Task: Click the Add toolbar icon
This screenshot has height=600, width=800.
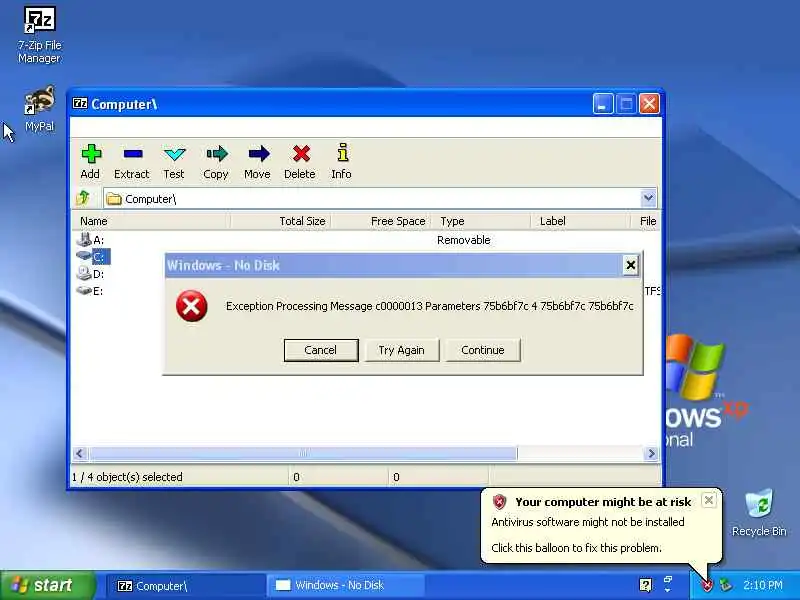Action: click(x=91, y=161)
